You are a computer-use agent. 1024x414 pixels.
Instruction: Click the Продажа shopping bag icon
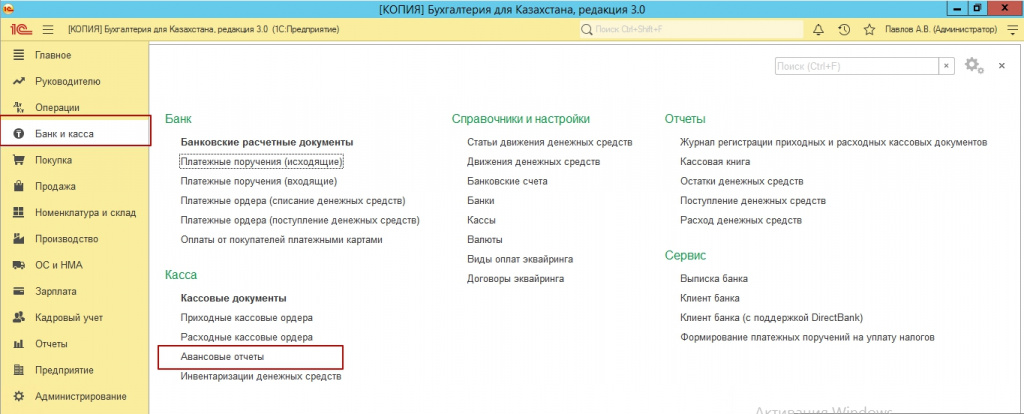[x=19, y=187]
